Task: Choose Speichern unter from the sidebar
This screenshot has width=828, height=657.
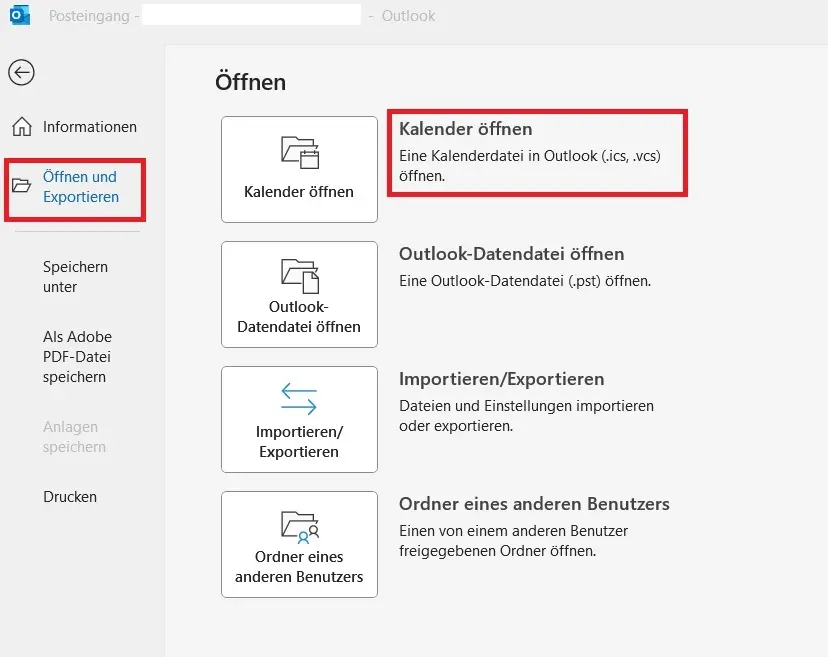Action: point(78,277)
